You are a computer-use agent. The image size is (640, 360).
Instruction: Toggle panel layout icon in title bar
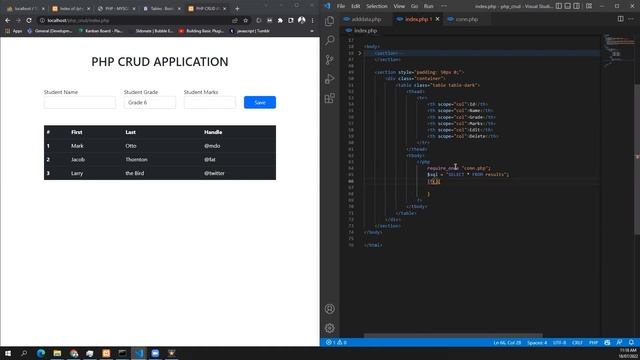[568, 6]
